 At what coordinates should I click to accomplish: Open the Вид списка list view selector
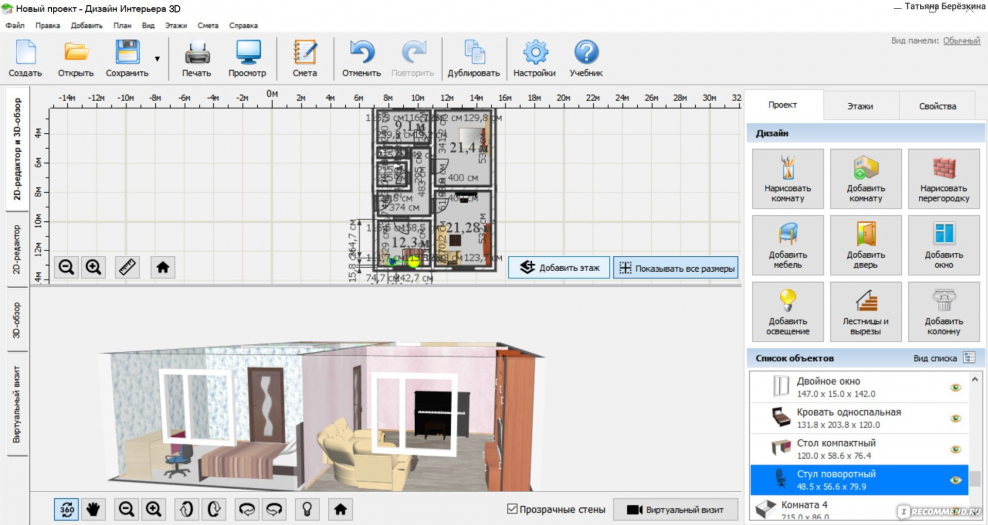point(968,358)
